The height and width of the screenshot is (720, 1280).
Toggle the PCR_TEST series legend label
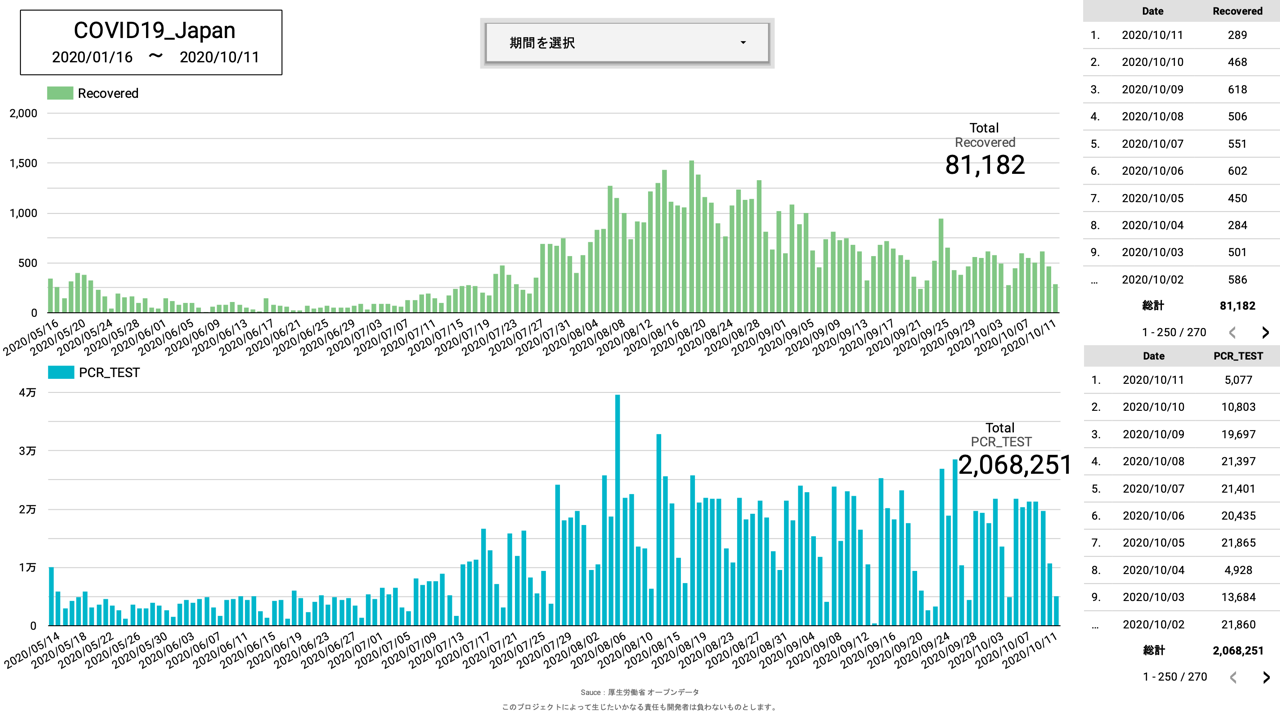[x=109, y=372]
